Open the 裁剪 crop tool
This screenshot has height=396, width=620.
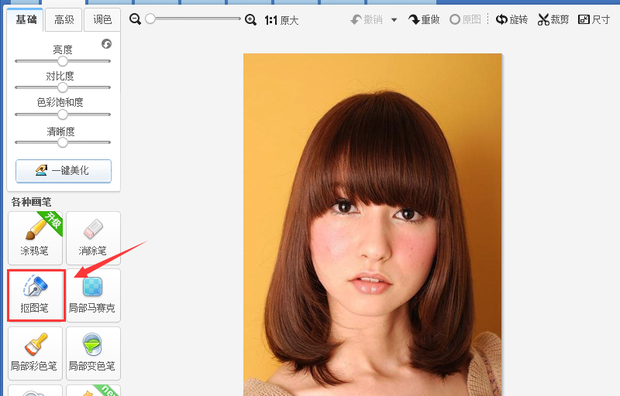[553, 19]
